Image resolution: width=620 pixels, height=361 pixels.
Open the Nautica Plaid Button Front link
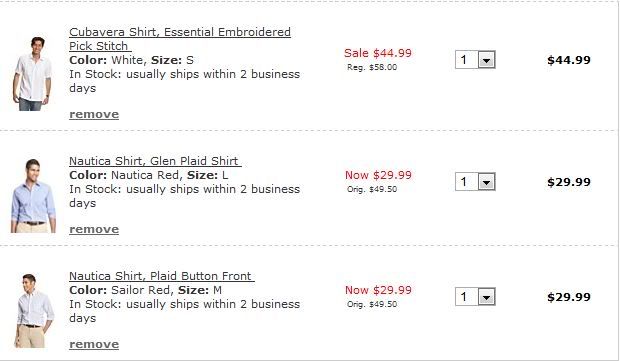coord(162,276)
